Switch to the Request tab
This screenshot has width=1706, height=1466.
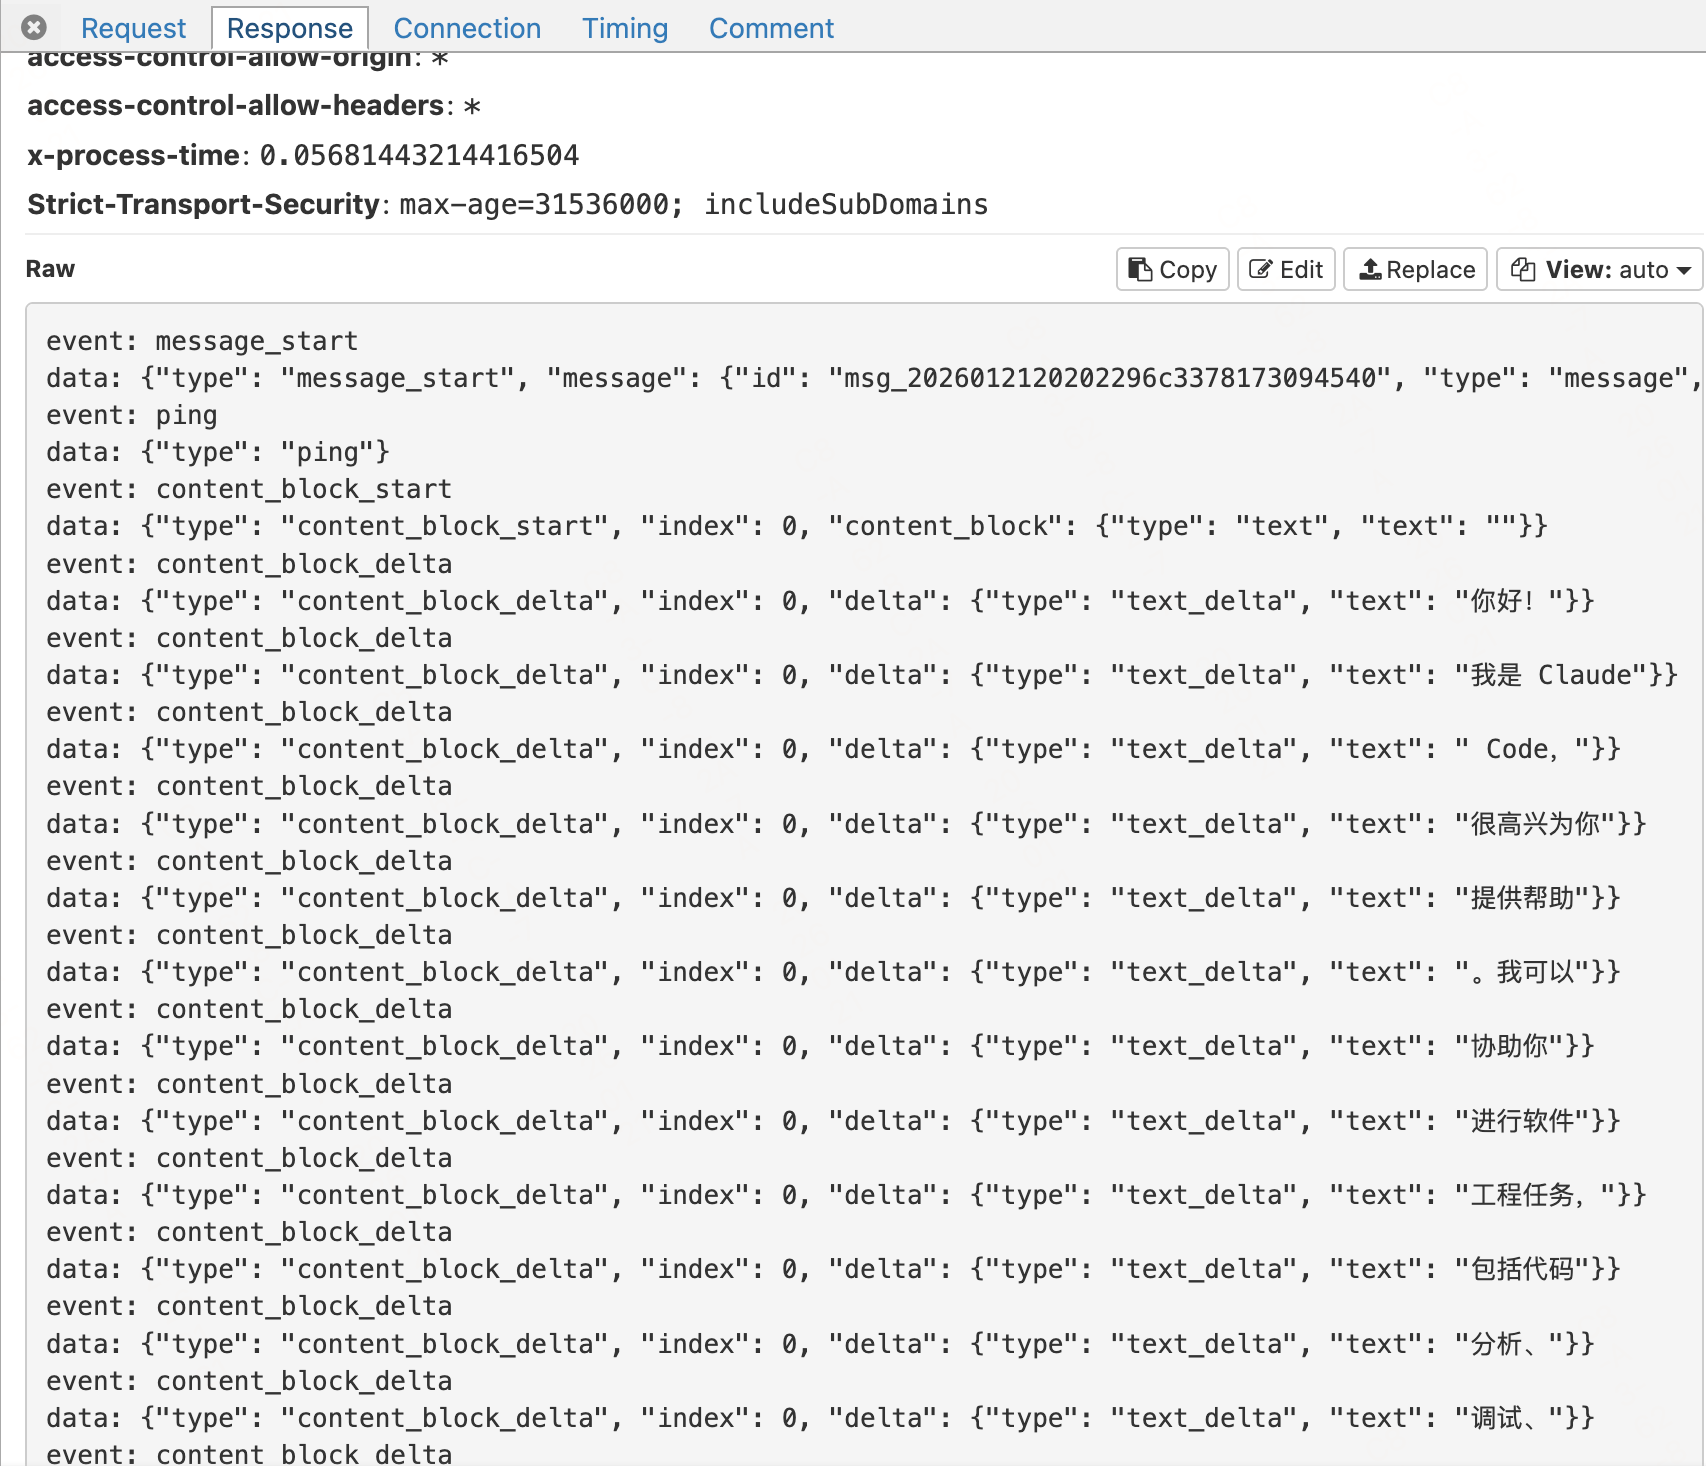click(x=133, y=28)
